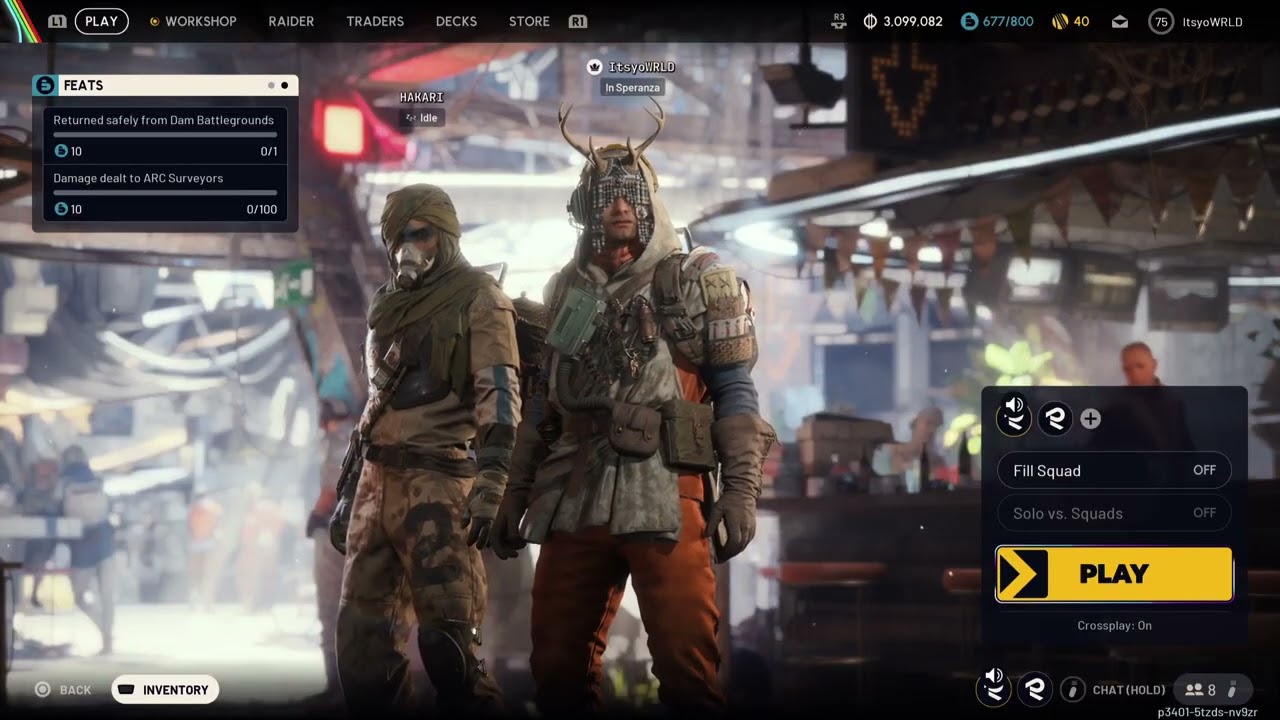Switch to first FEATS page dot
Screen dimensions: 1280x720
tap(271, 85)
